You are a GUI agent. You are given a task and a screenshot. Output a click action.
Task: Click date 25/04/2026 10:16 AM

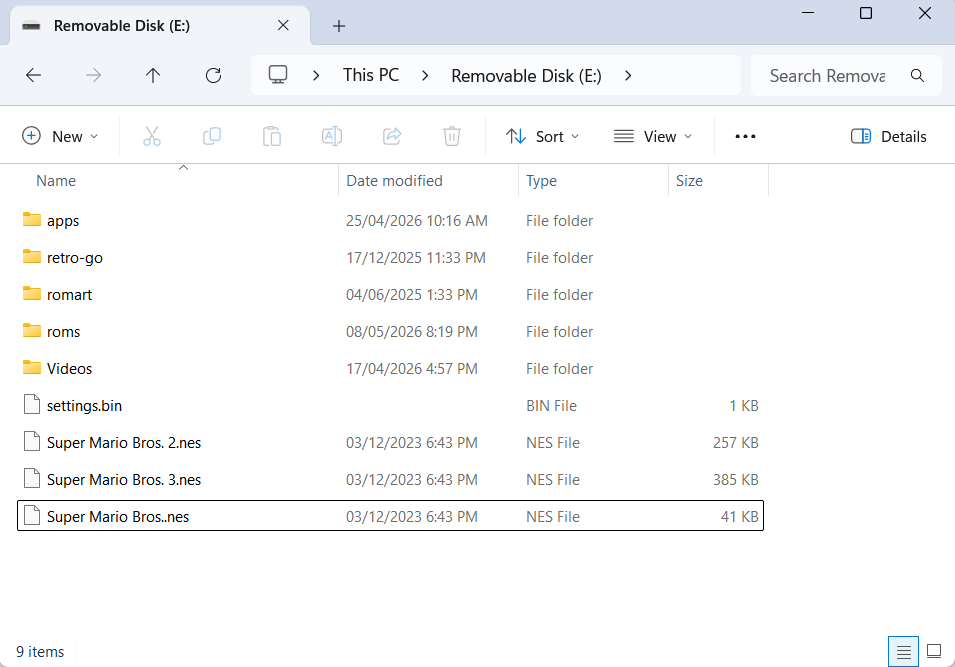pyautogui.click(x=417, y=221)
